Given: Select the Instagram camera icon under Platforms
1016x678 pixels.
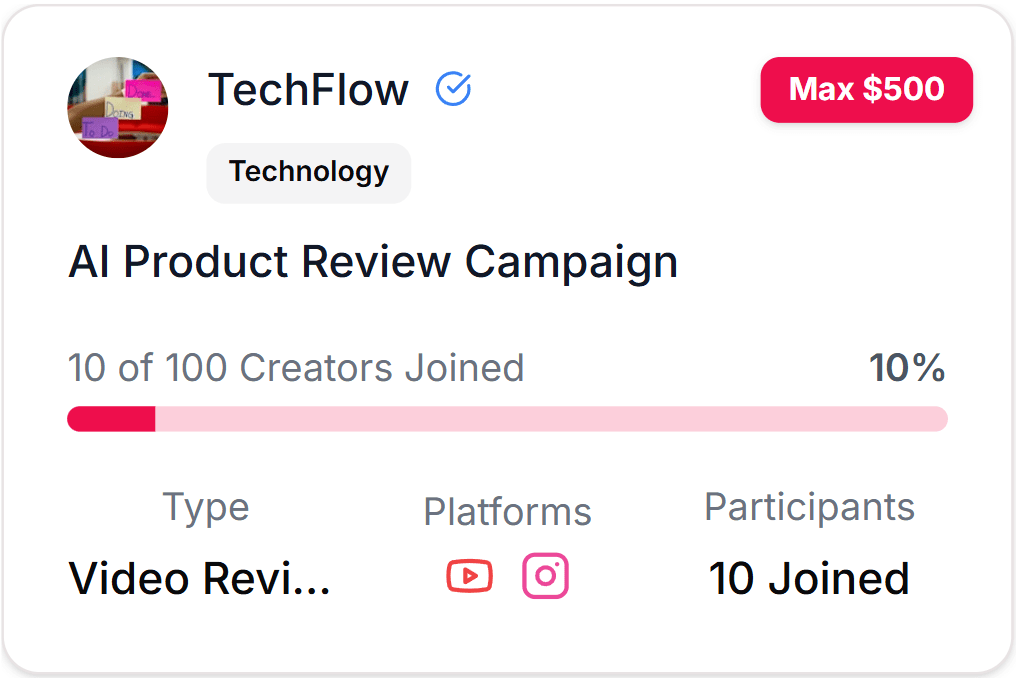Looking at the screenshot, I should pyautogui.click(x=545, y=576).
